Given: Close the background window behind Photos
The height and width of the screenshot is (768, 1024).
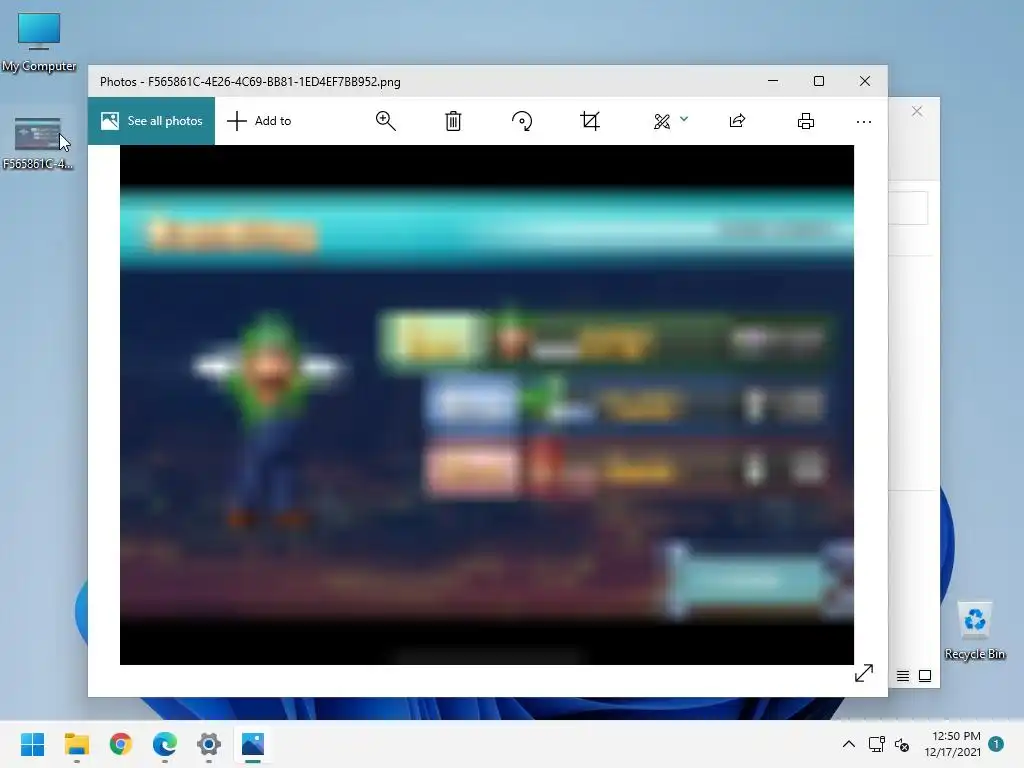Looking at the screenshot, I should [x=917, y=111].
